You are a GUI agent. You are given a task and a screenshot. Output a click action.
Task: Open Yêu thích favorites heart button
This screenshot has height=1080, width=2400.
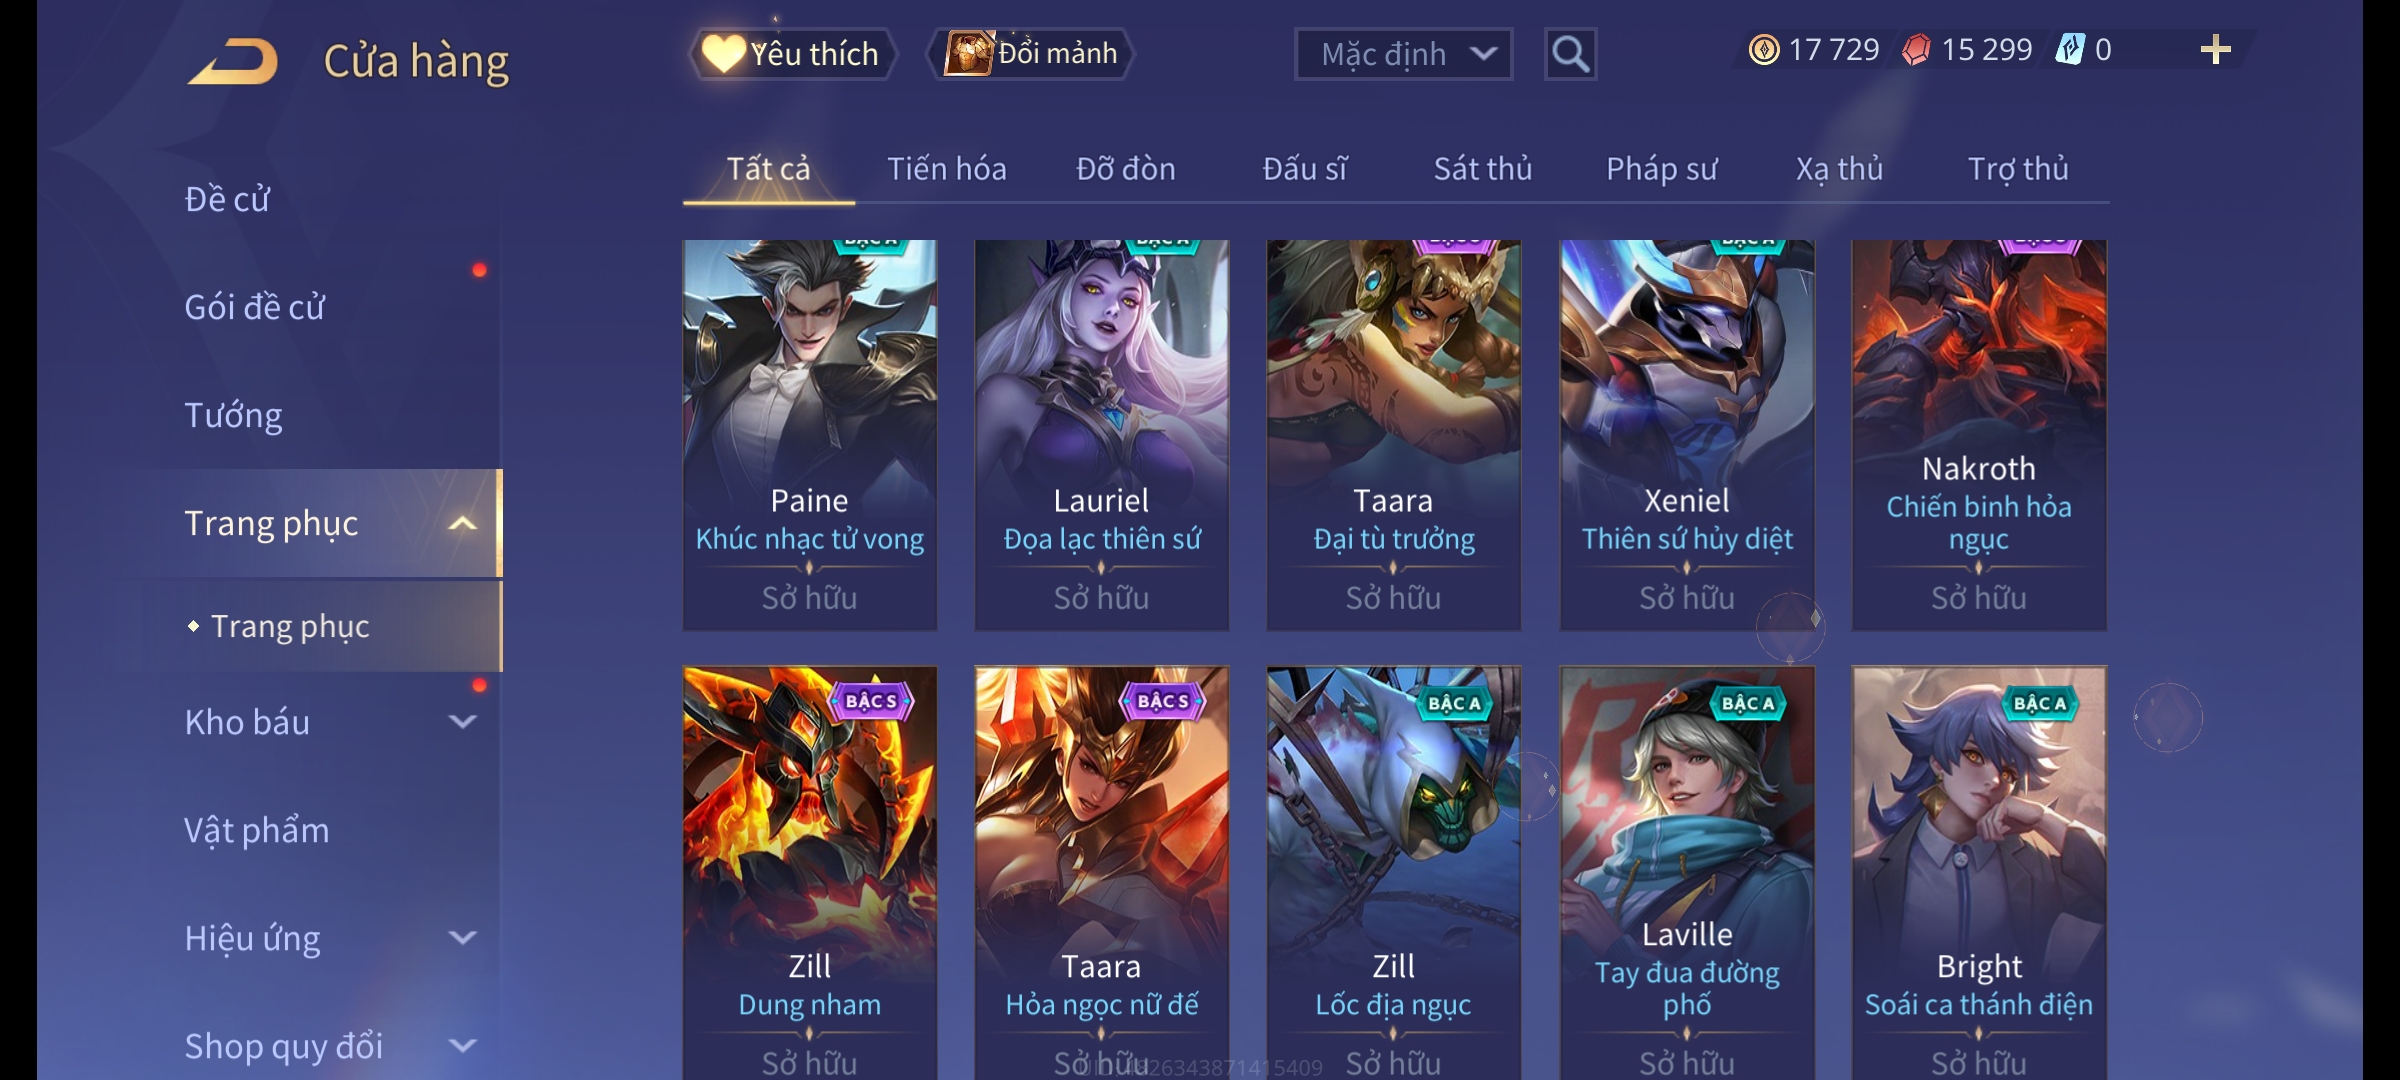click(x=794, y=54)
